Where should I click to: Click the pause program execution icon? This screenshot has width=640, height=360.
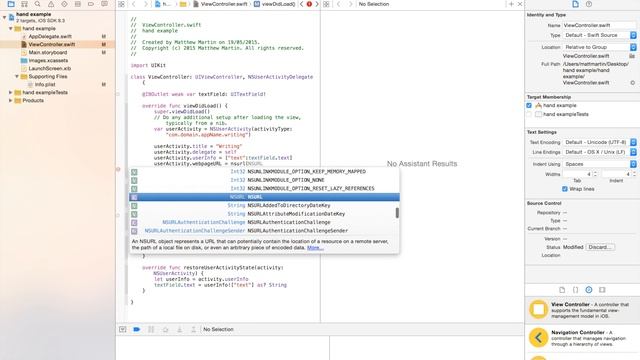pos(151,329)
